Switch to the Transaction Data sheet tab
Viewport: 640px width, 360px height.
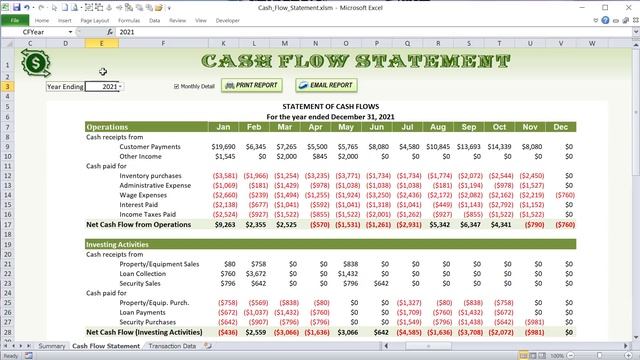coord(172,346)
